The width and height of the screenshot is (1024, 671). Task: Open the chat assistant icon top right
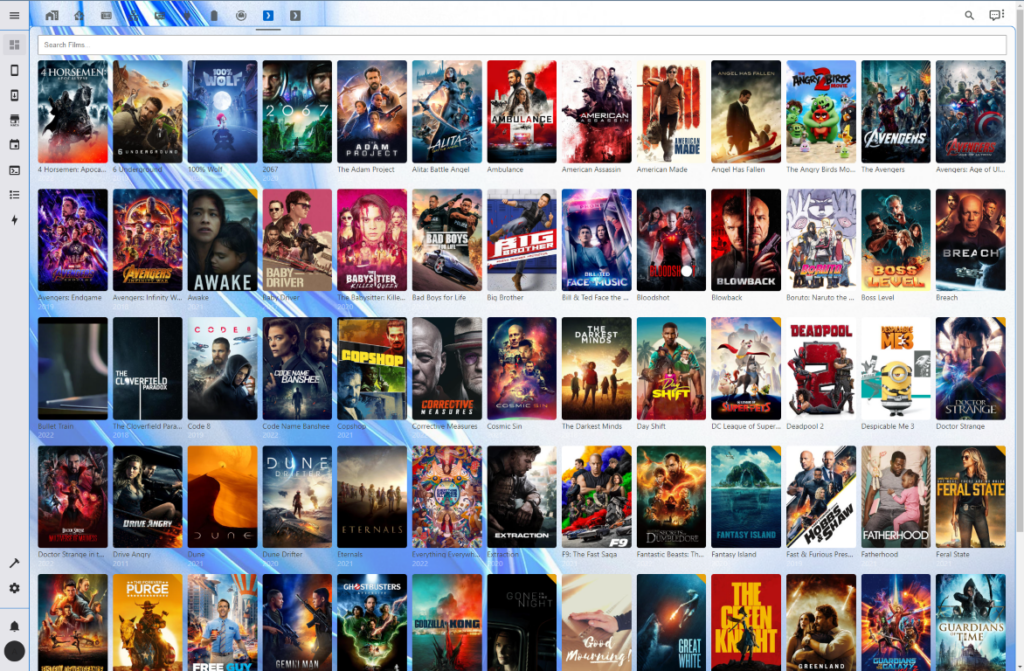996,15
